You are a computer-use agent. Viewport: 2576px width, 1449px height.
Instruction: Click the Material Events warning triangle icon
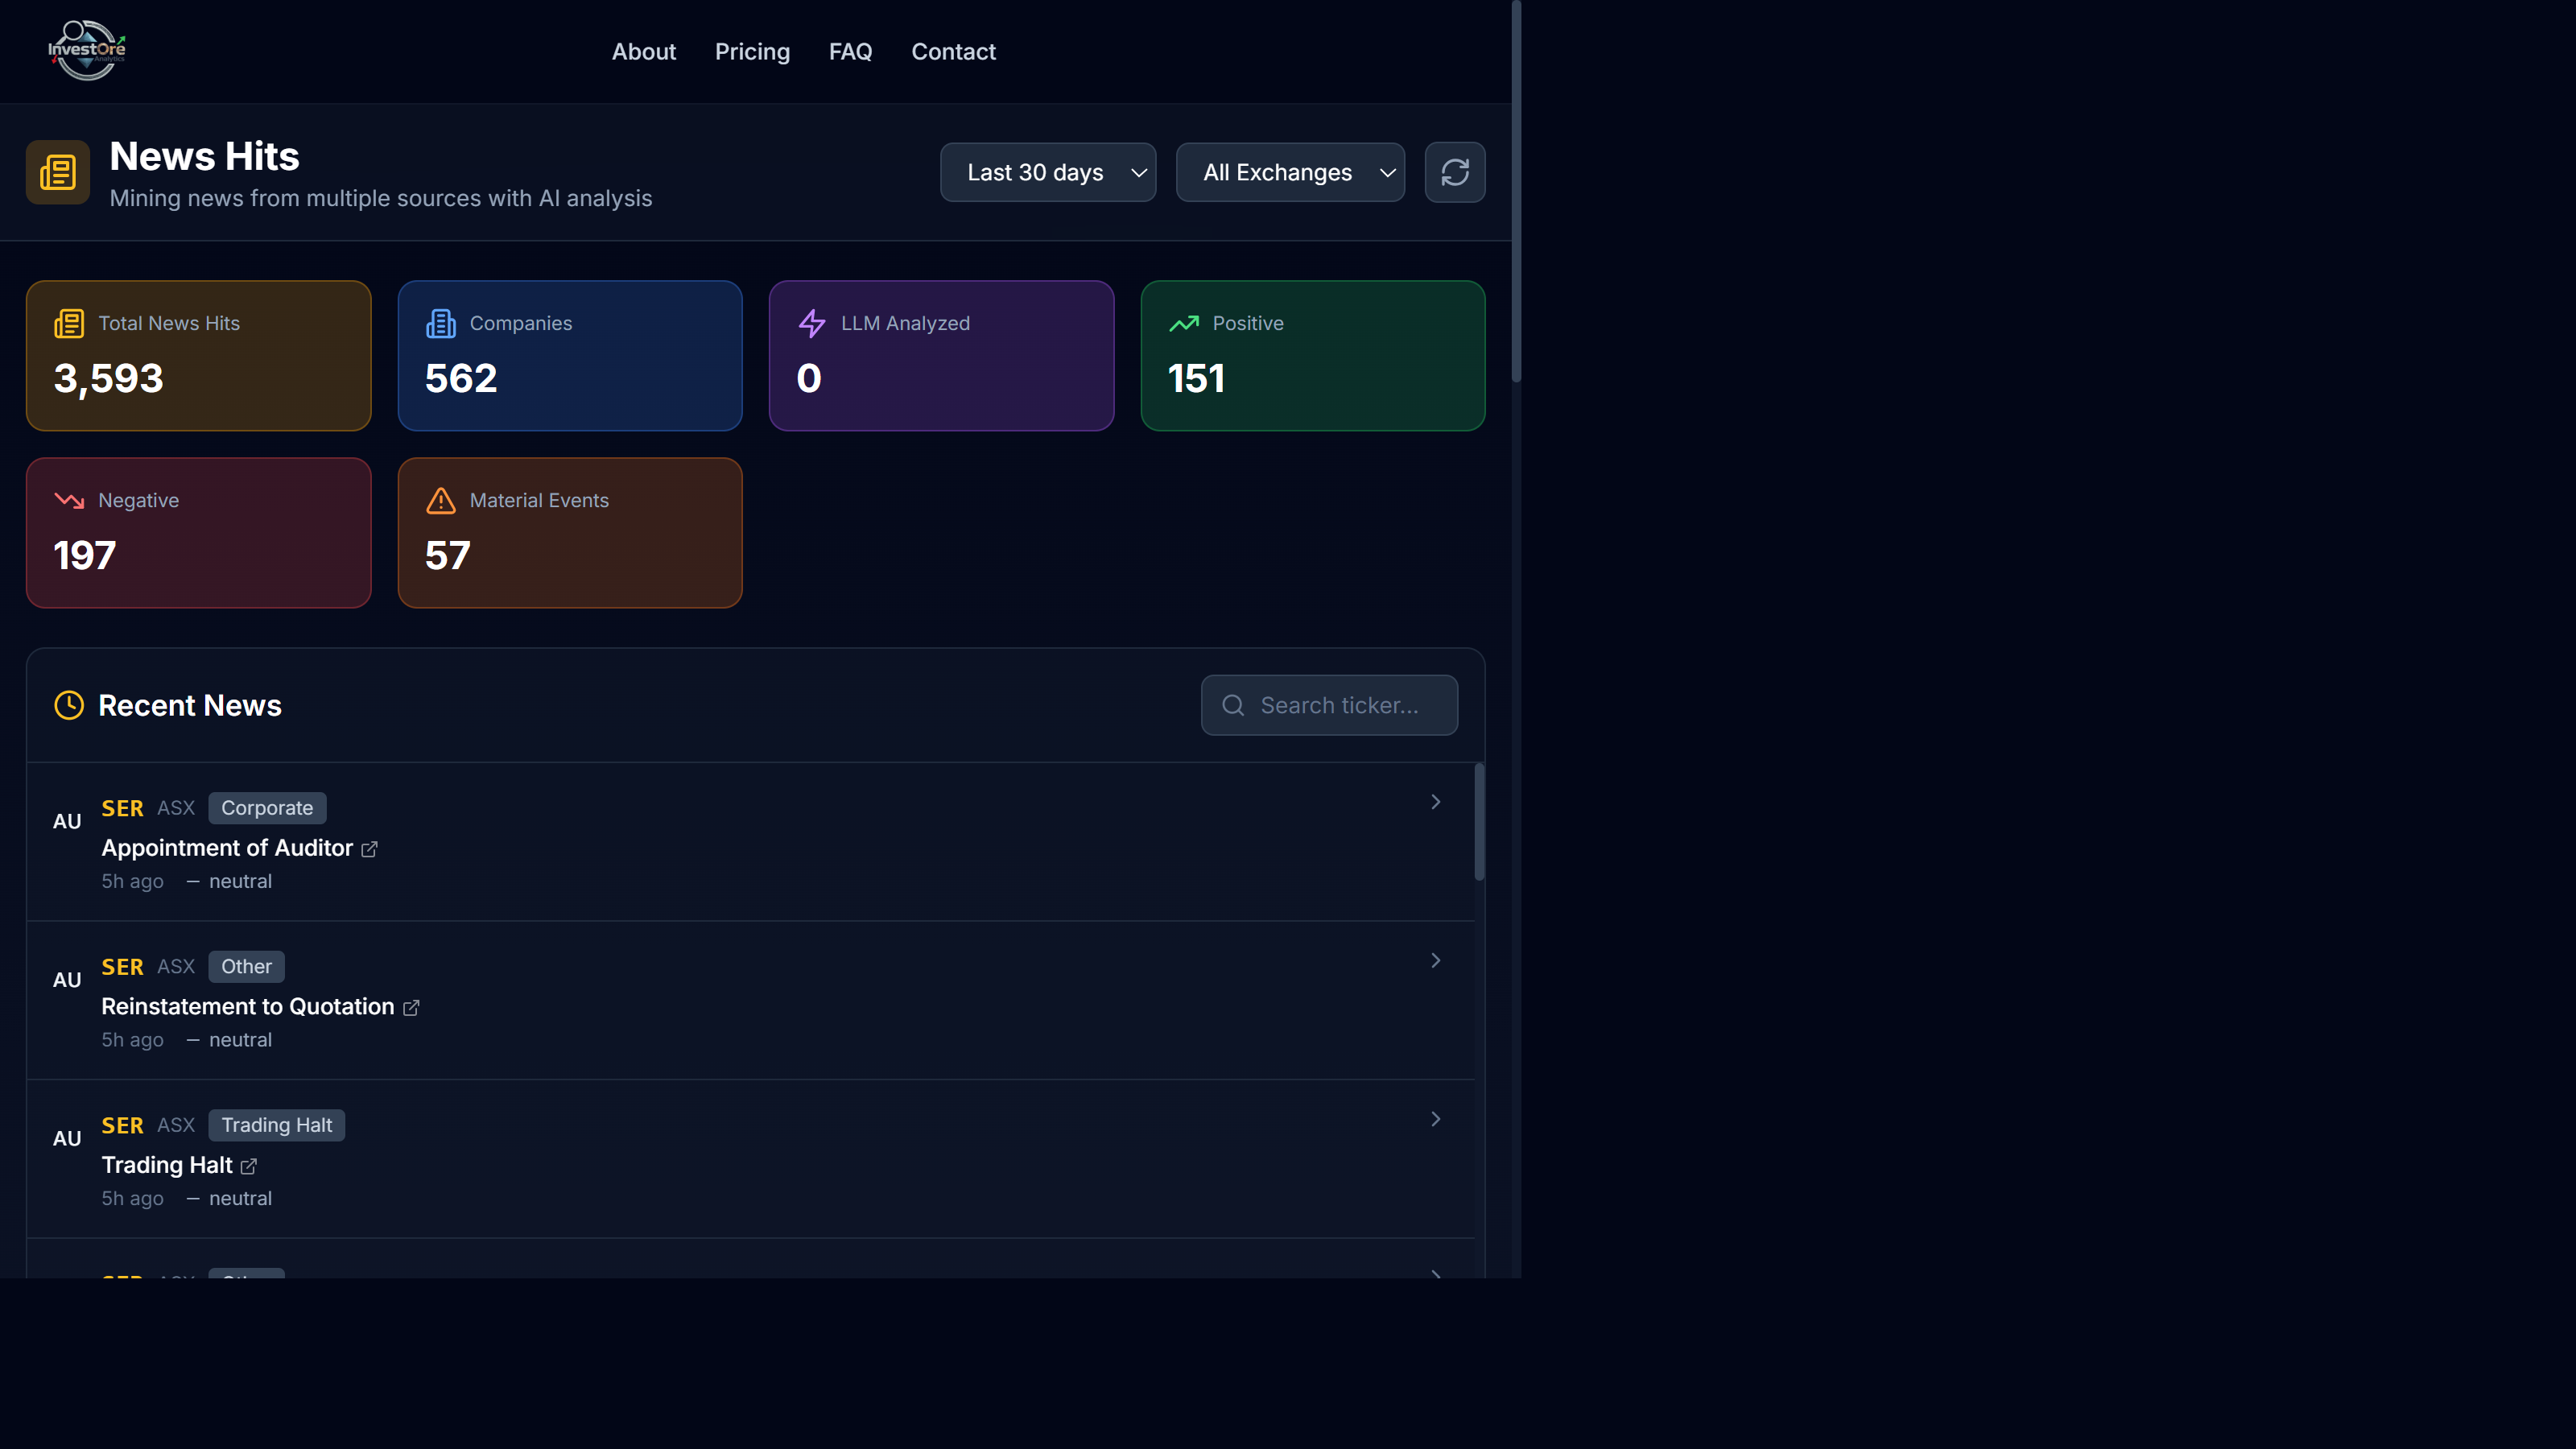tap(441, 500)
